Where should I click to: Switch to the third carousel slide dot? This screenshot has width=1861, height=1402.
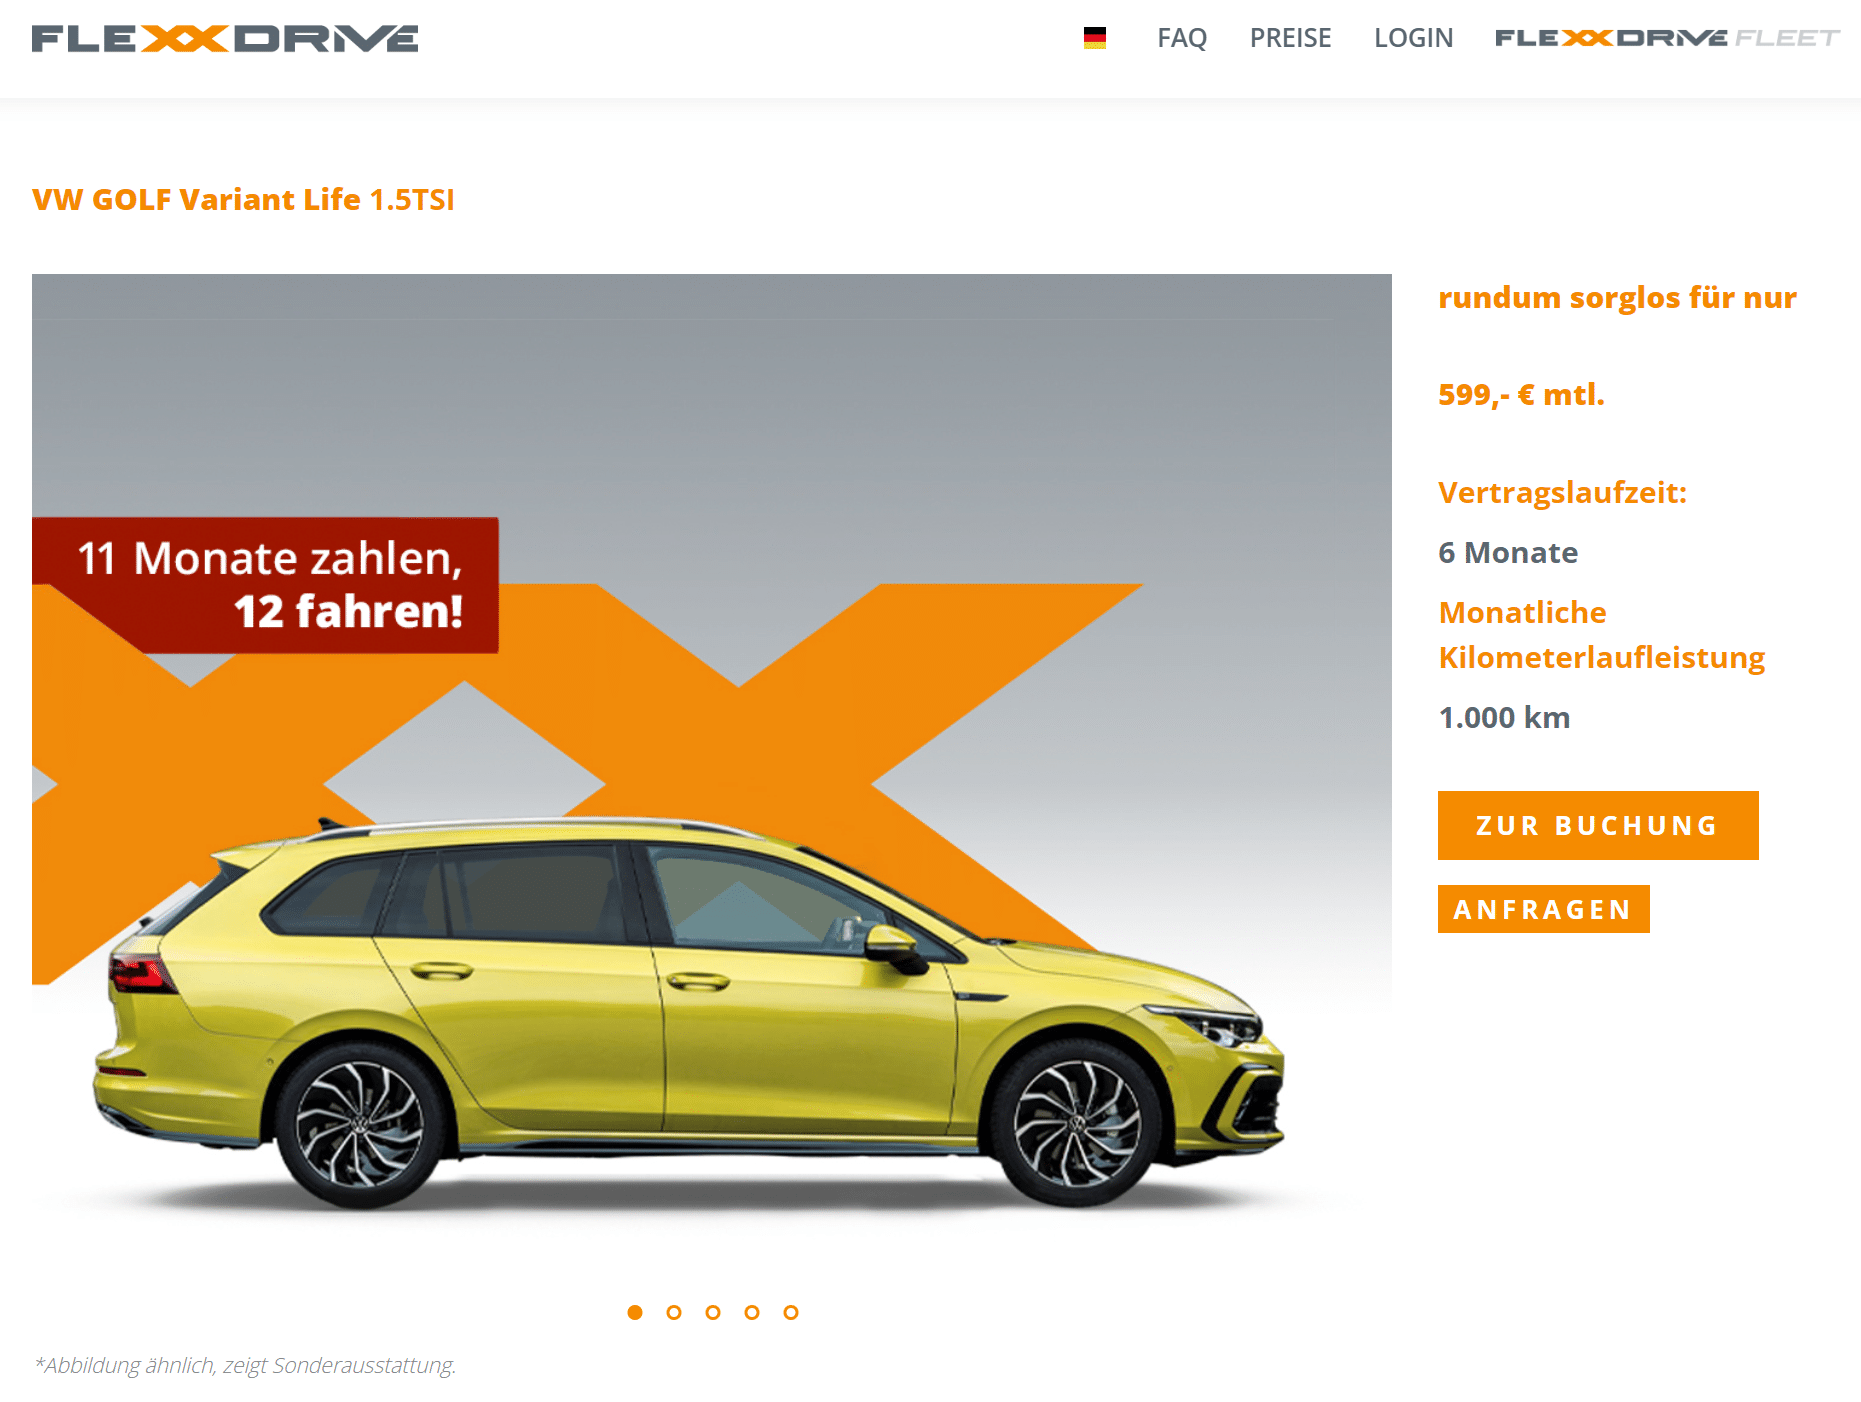click(x=713, y=1312)
